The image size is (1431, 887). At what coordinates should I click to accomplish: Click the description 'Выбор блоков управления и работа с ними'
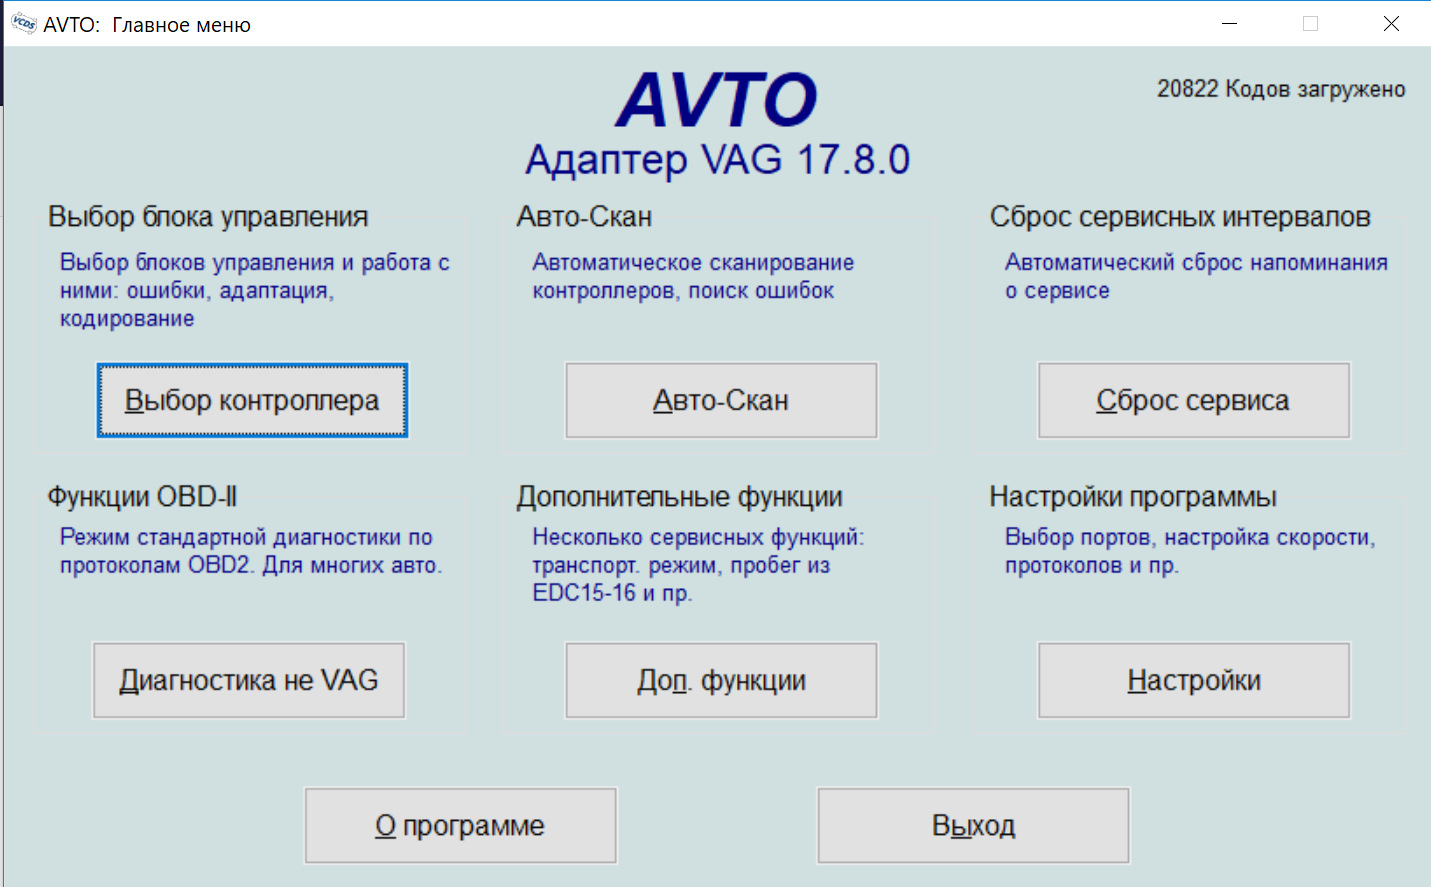[x=255, y=290]
